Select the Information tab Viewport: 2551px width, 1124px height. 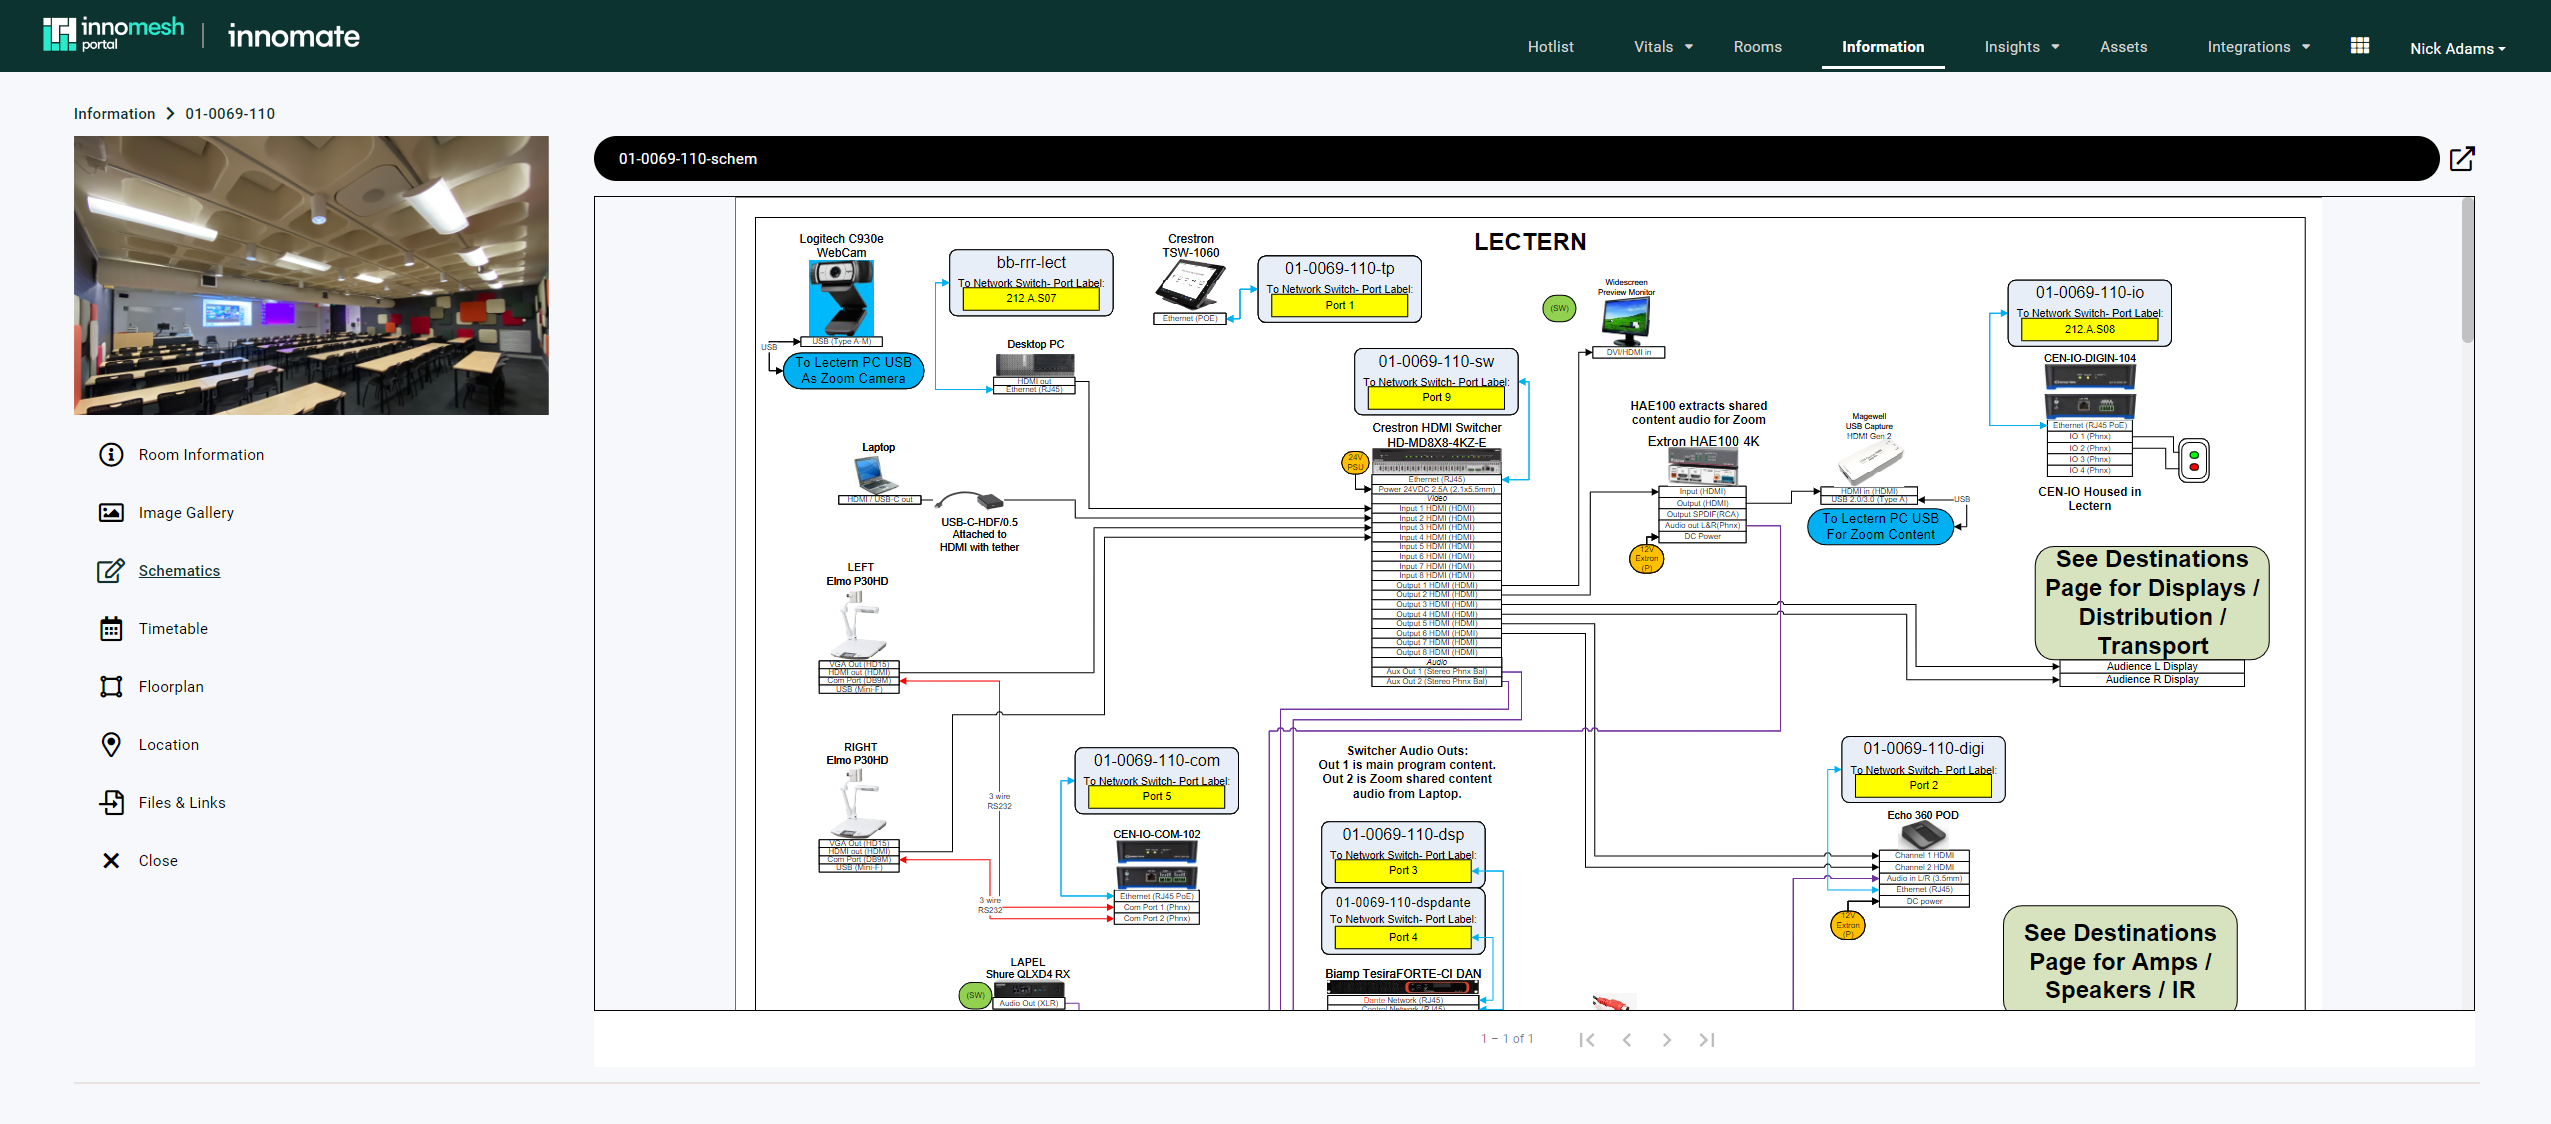pyautogui.click(x=1883, y=47)
